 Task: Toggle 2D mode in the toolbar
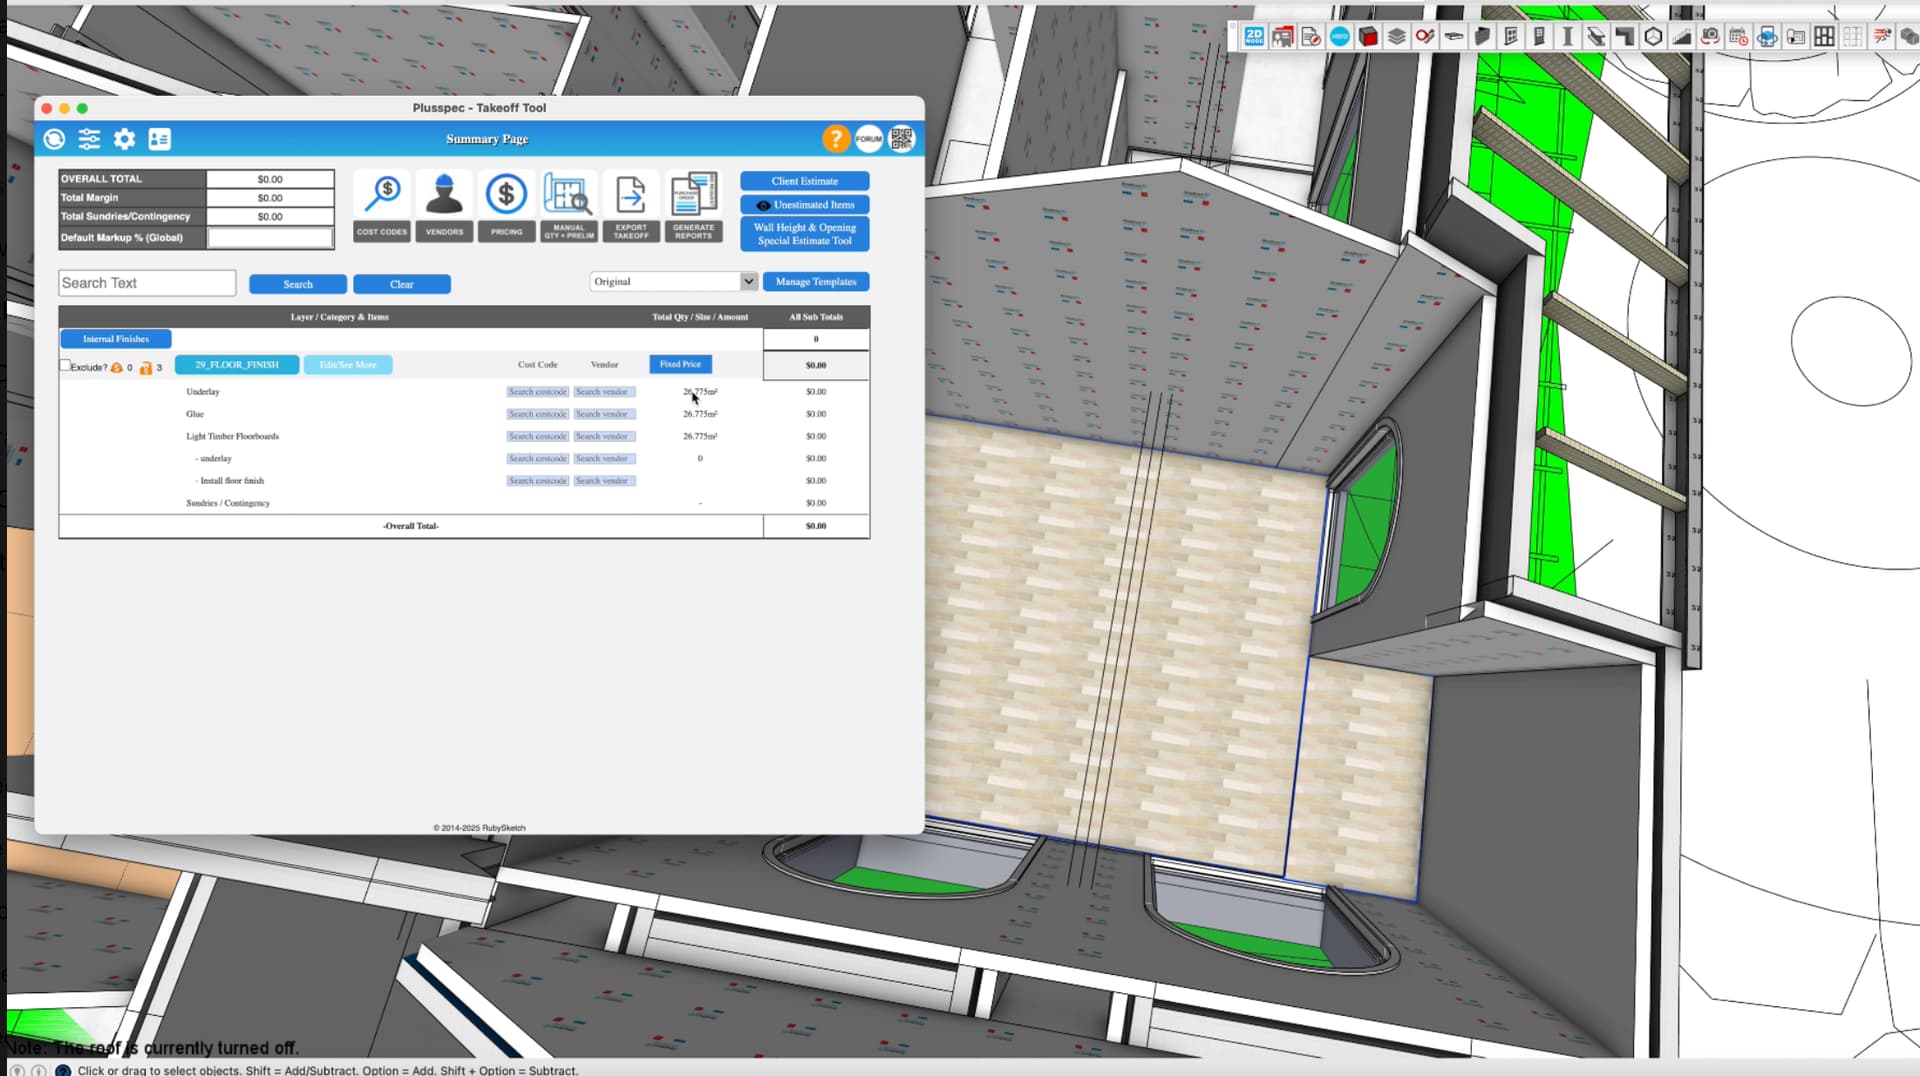coord(1253,37)
